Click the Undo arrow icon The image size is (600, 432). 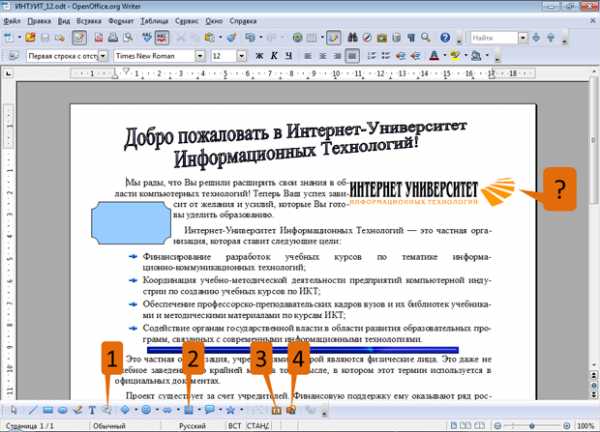[x=250, y=37]
